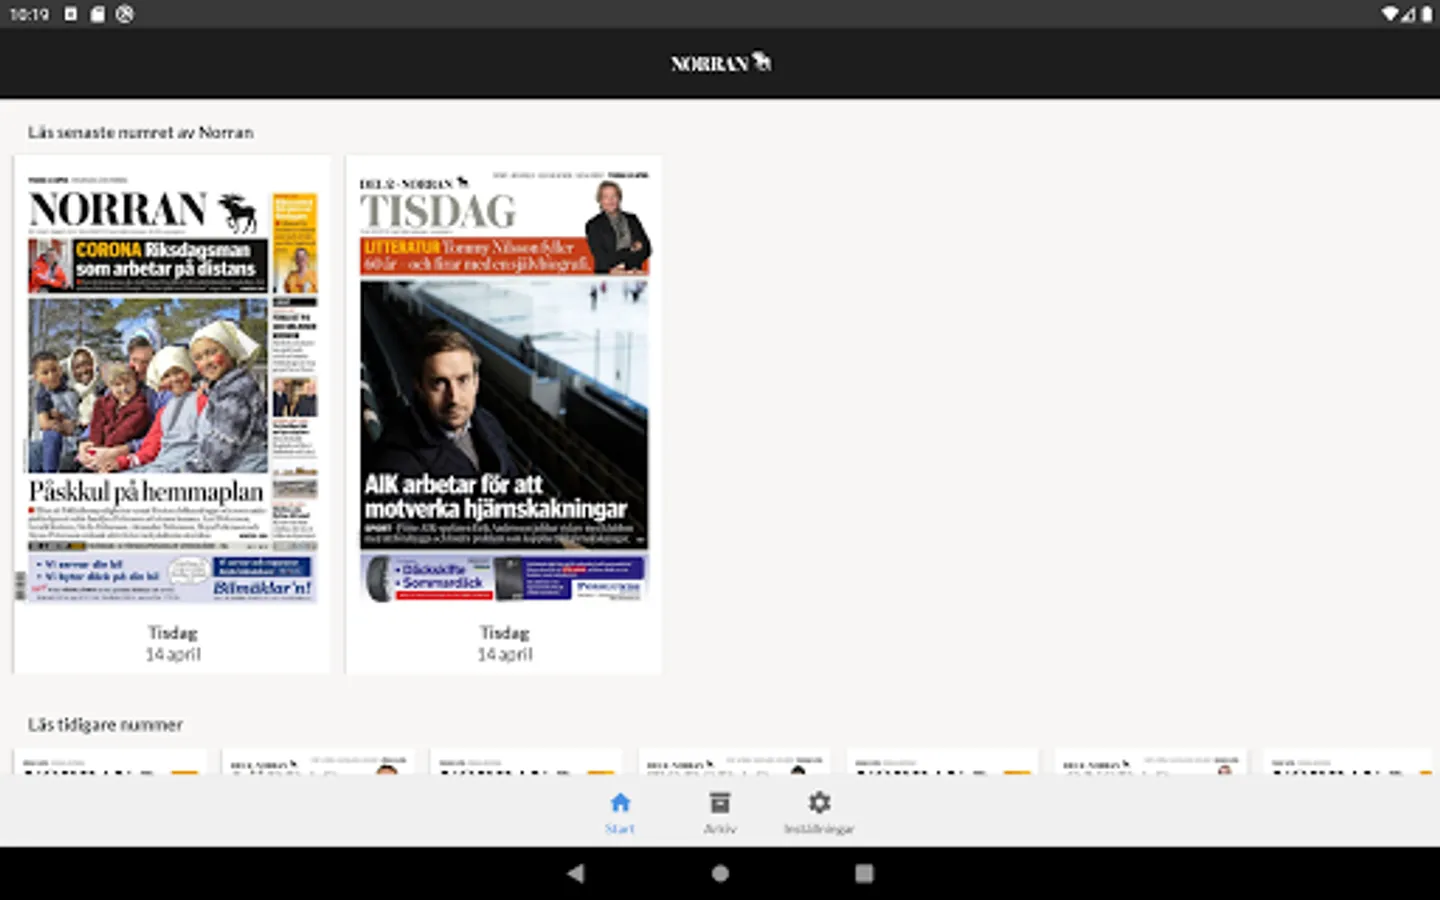Open the Del 2 Tisdag edition cover
Image resolution: width=1440 pixels, height=900 pixels.
pos(504,388)
